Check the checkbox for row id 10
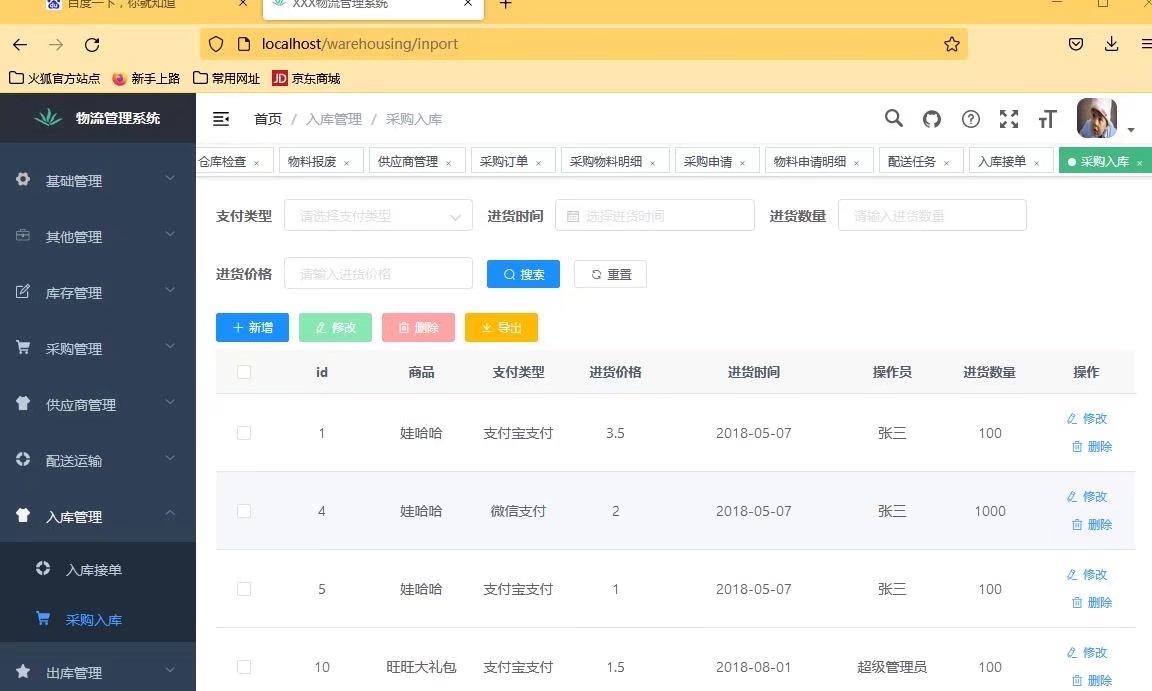 (x=244, y=667)
